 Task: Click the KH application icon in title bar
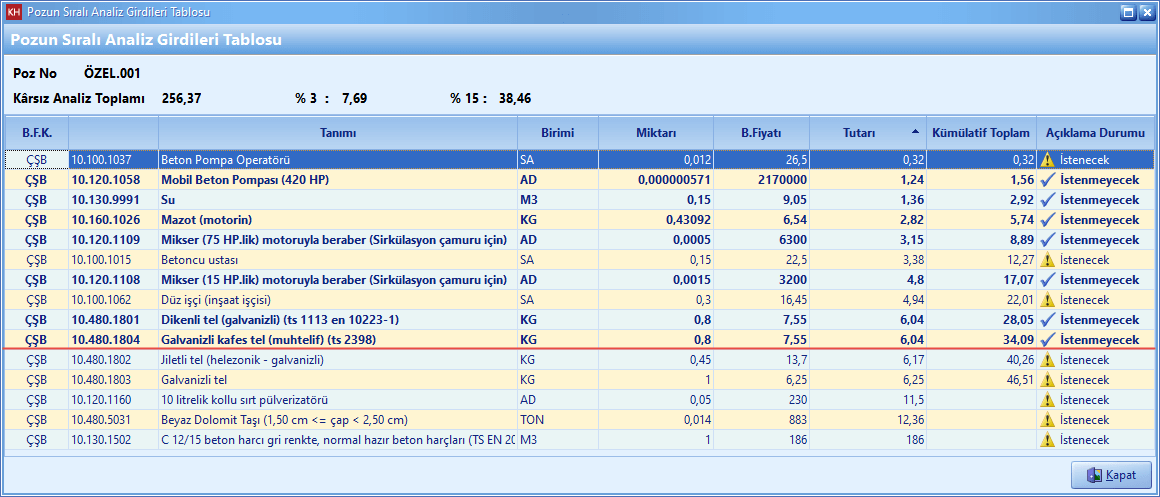[13, 13]
